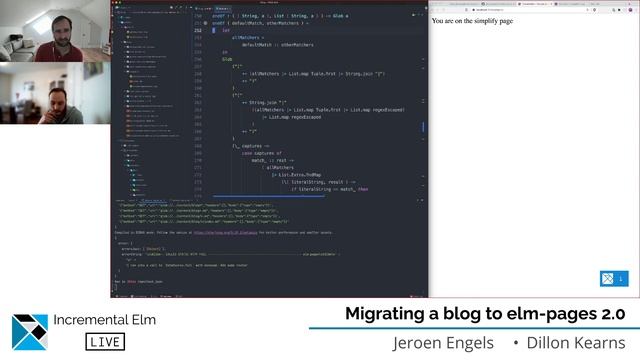This screenshot has height=360, width=640.
Task: Click the top webcam video thumbnail
Action: [55, 31]
